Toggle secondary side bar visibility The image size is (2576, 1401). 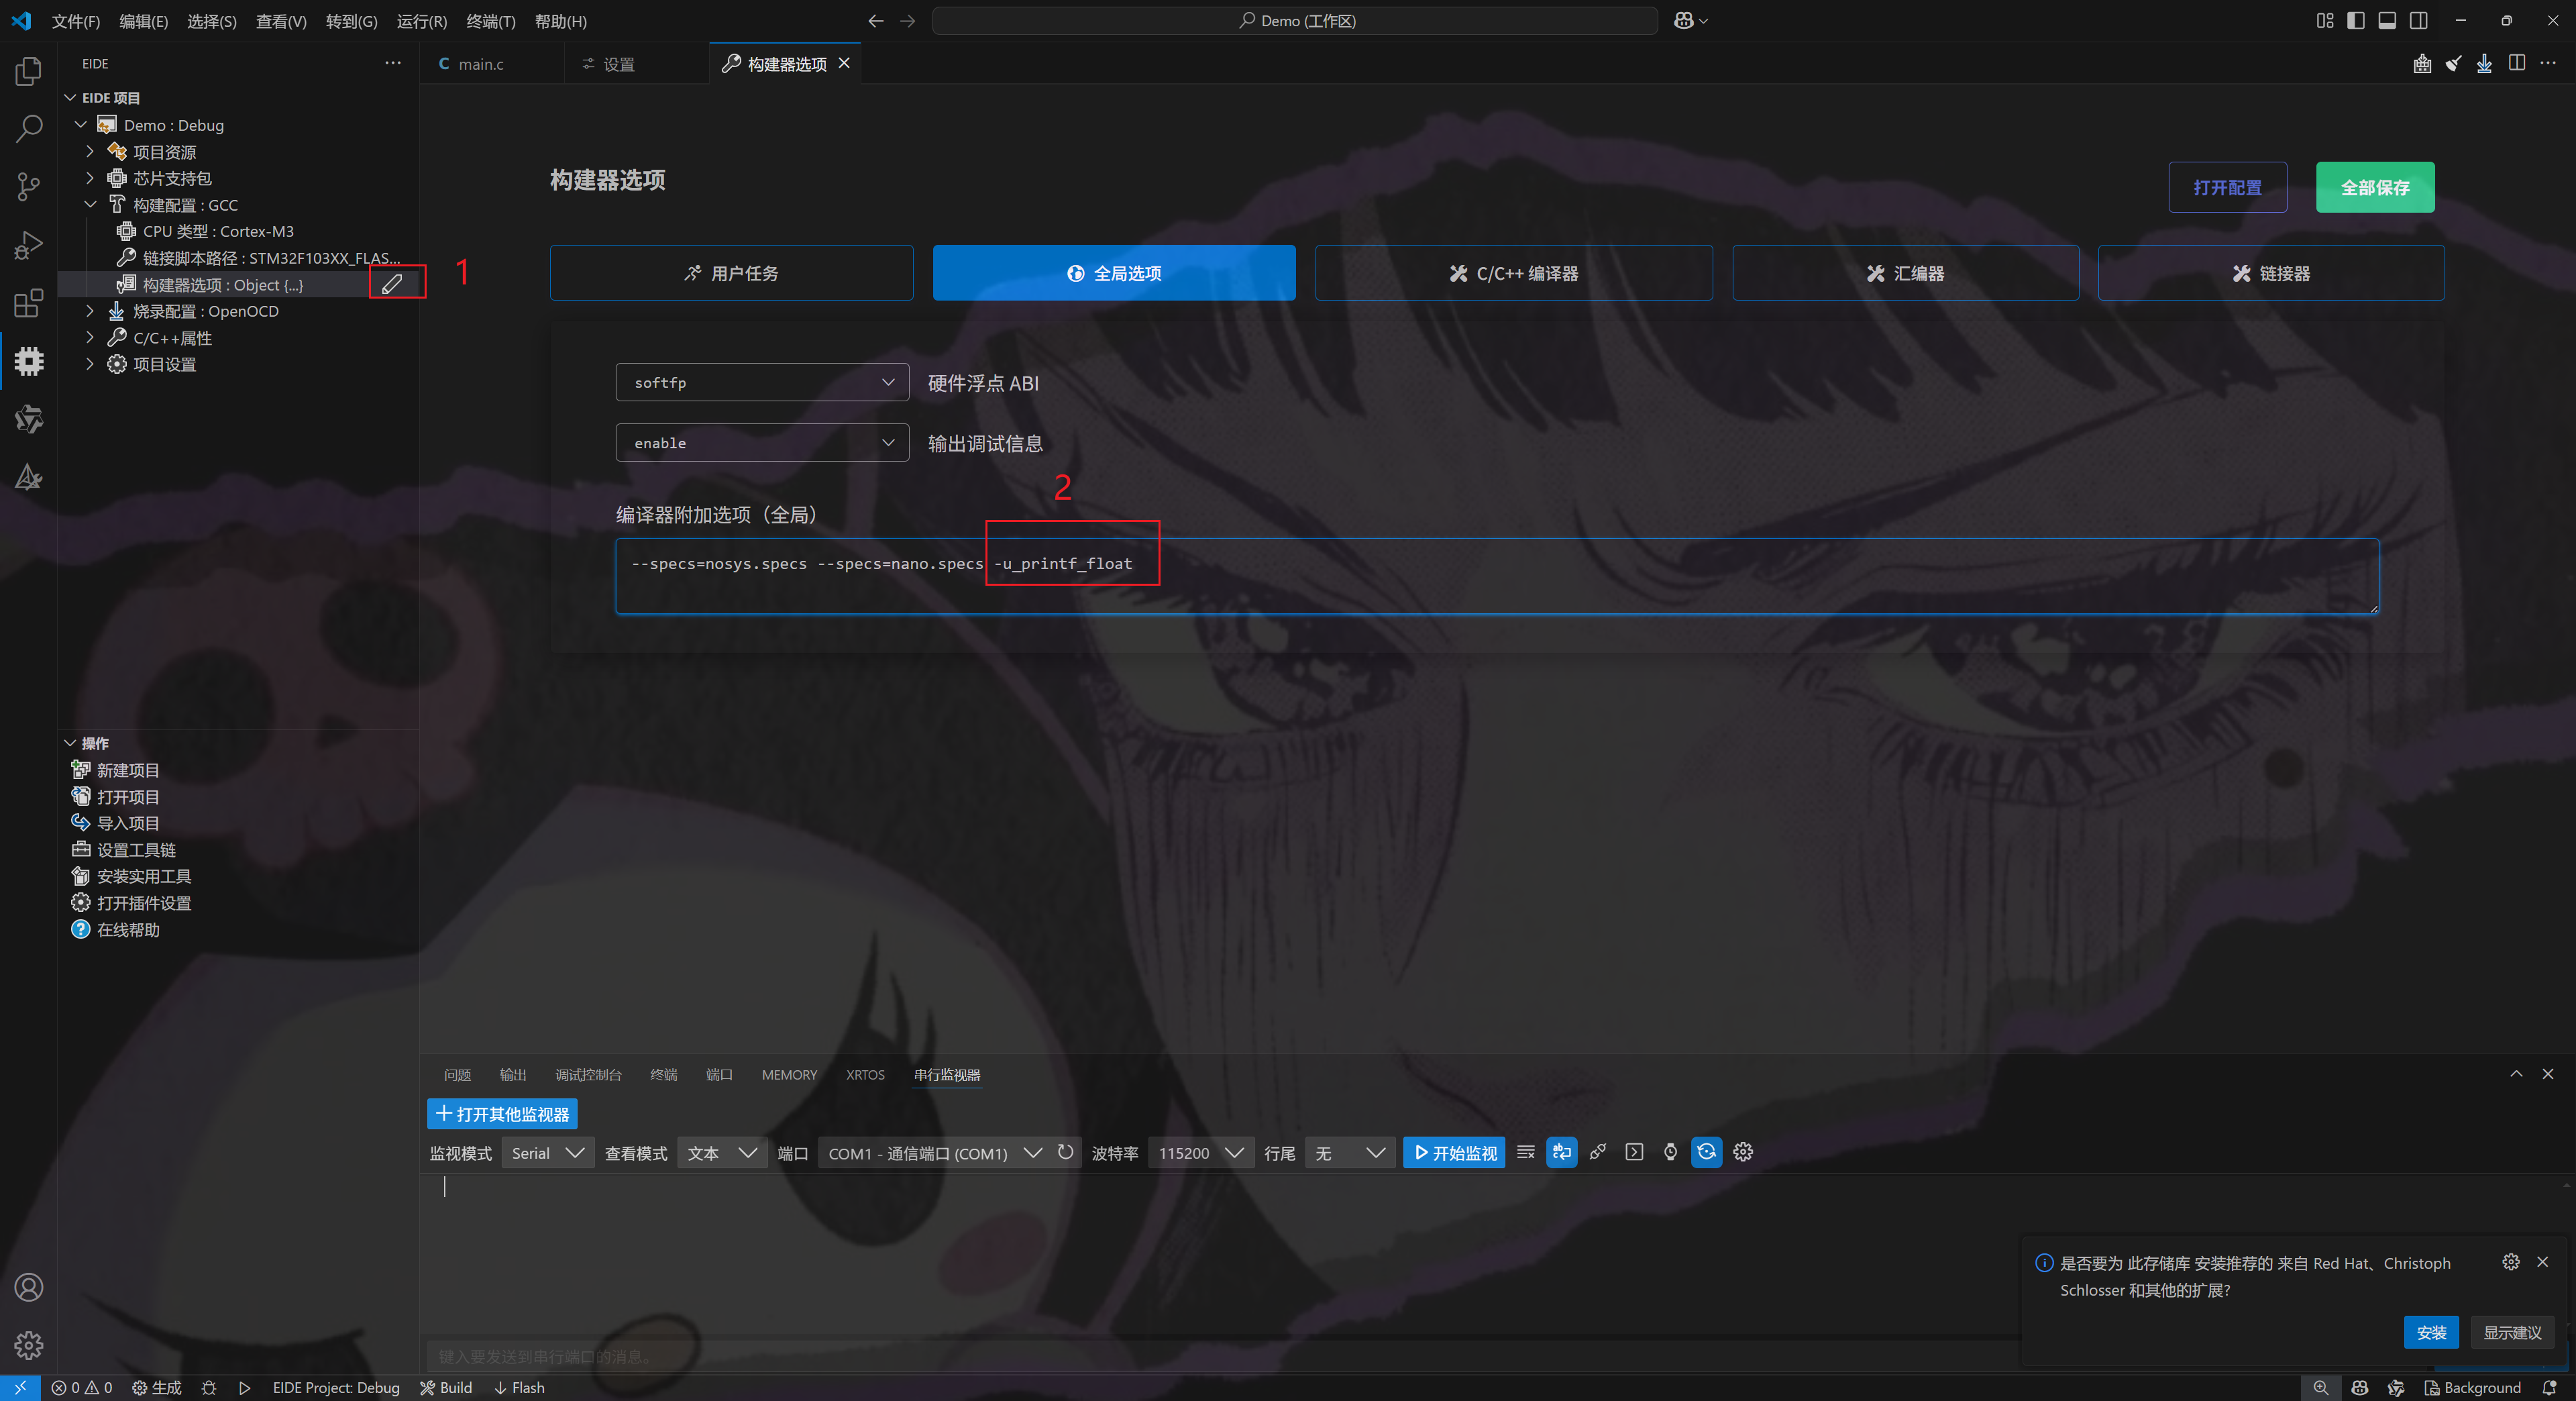[2419, 21]
